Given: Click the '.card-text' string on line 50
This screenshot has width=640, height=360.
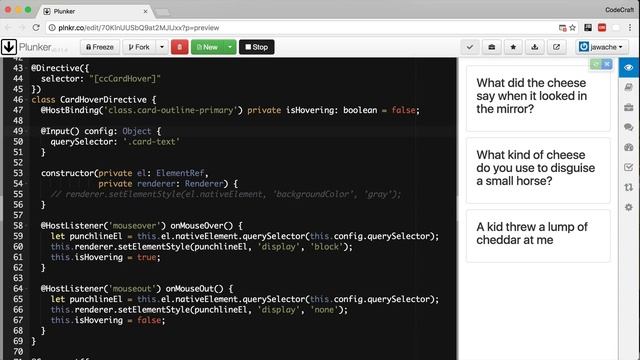Looking at the screenshot, I should click(x=151, y=142).
